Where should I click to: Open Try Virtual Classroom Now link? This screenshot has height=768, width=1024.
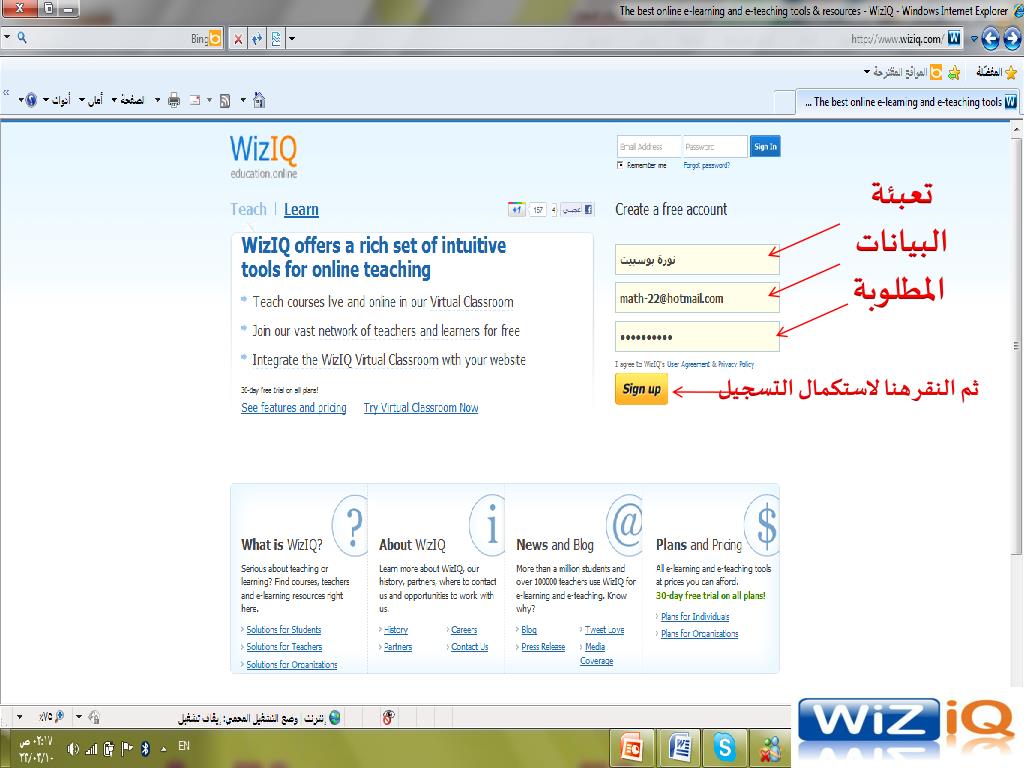421,408
